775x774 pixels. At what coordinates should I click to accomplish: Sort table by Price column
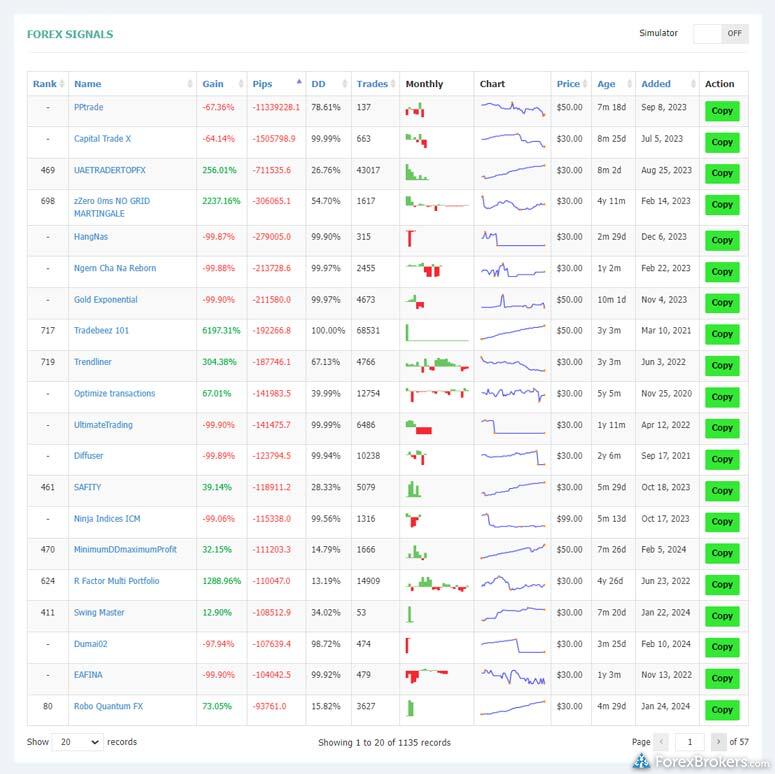[x=568, y=84]
